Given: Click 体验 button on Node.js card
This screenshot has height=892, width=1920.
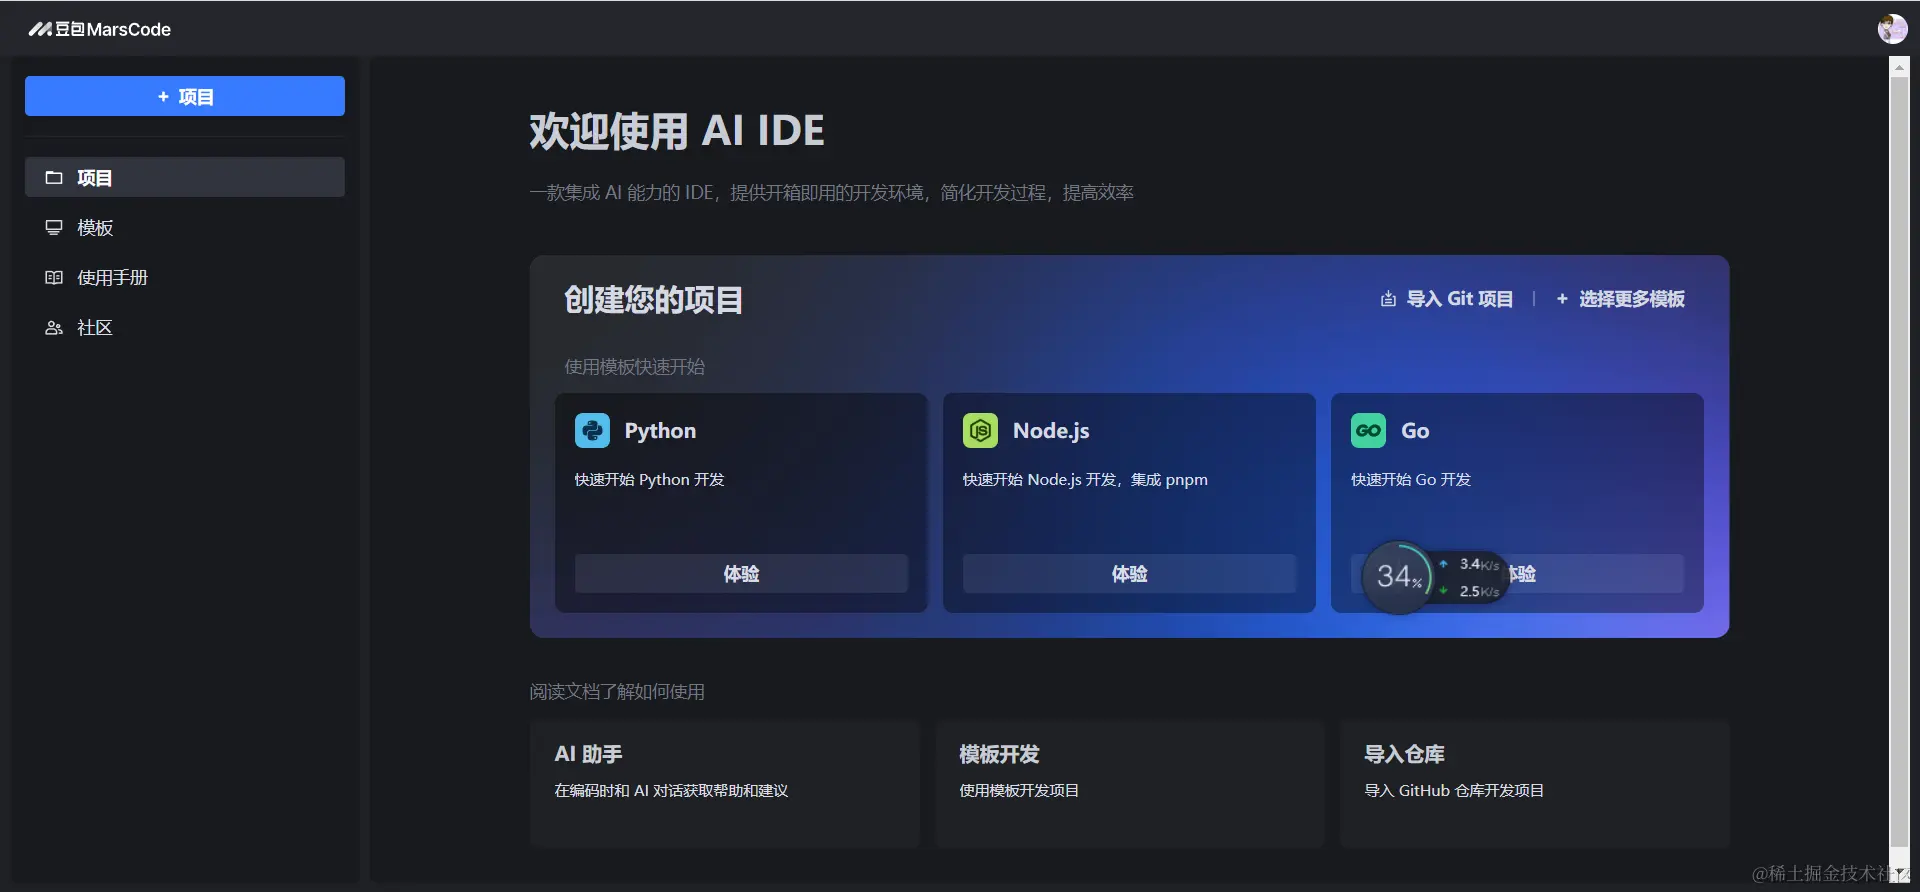Looking at the screenshot, I should click(x=1129, y=574).
